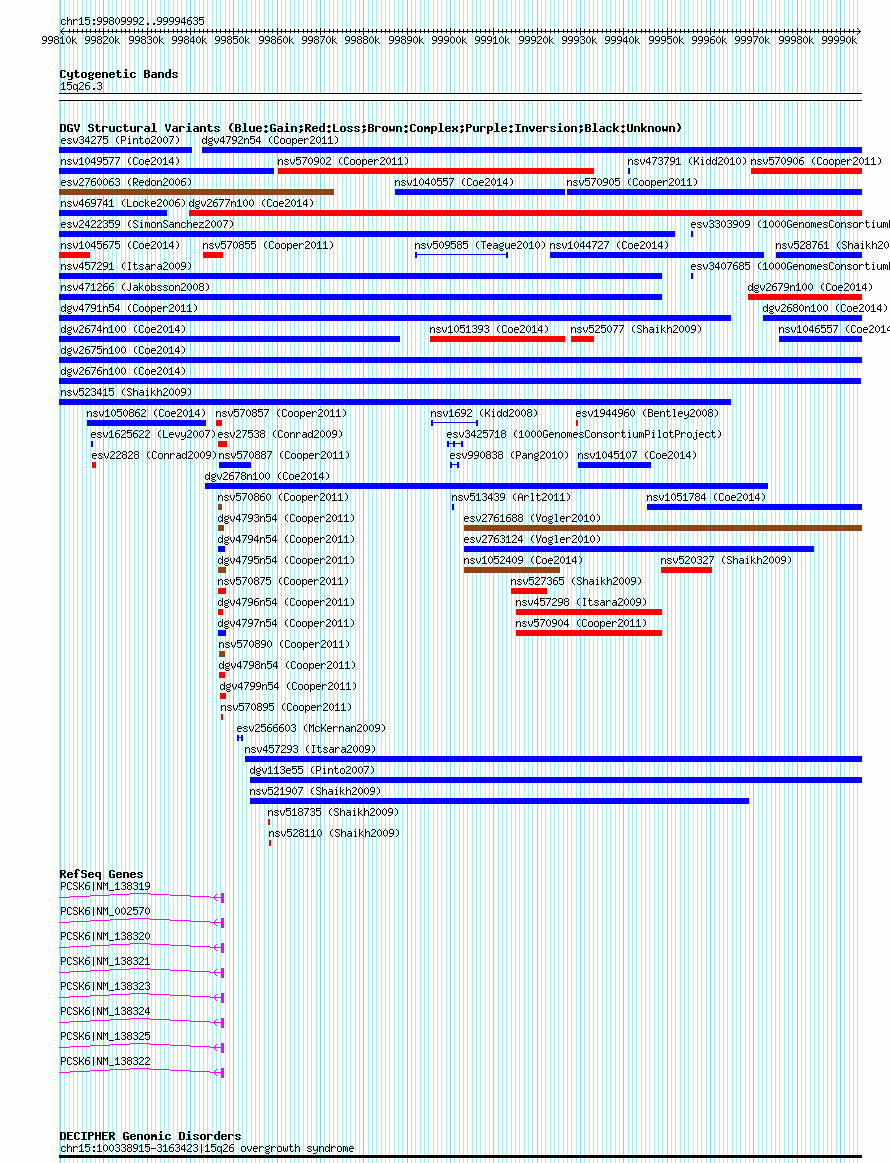This screenshot has width=890, height=1163.
Task: Click dgv2677n100 (Coe2014) label
Action: [x=251, y=202]
